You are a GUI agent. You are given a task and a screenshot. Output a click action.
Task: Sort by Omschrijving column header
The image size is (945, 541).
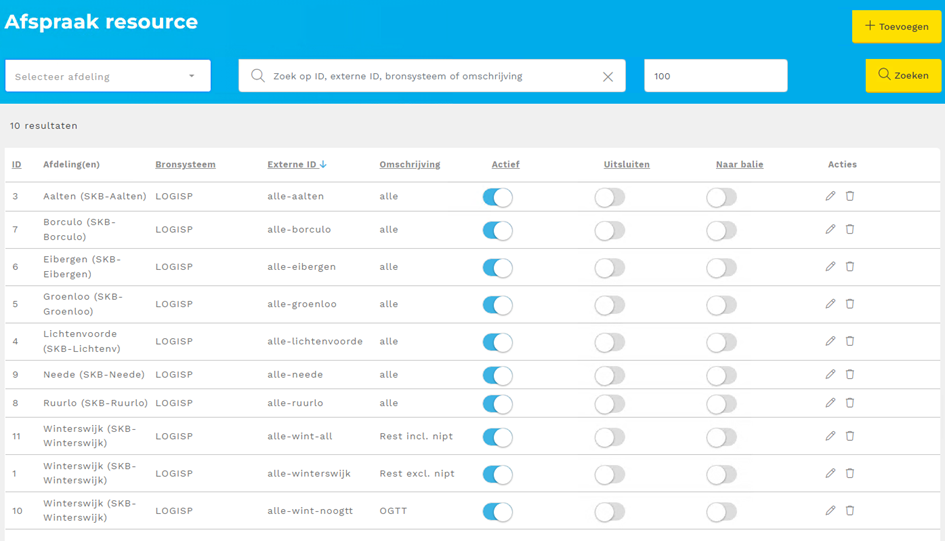coord(409,164)
